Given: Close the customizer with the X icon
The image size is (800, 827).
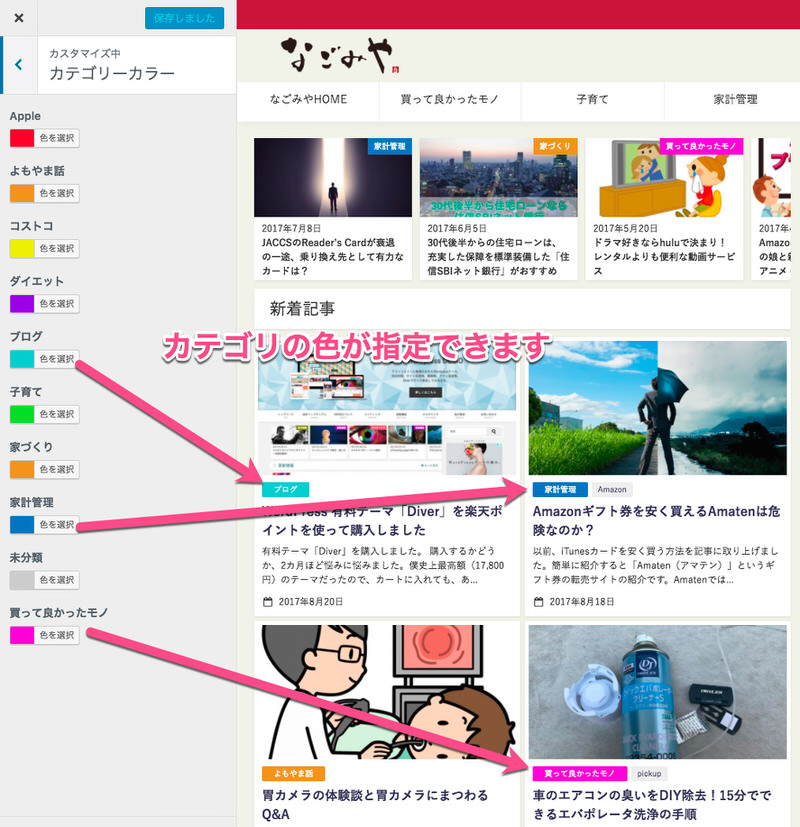Looking at the screenshot, I should (x=19, y=18).
